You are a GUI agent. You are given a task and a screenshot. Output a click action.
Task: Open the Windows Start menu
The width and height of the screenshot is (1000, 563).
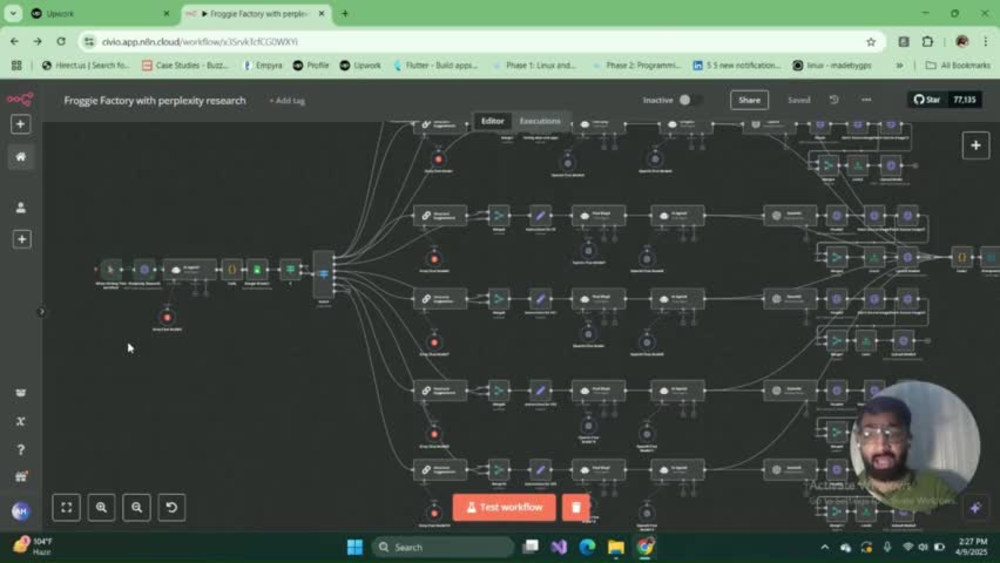[x=355, y=547]
